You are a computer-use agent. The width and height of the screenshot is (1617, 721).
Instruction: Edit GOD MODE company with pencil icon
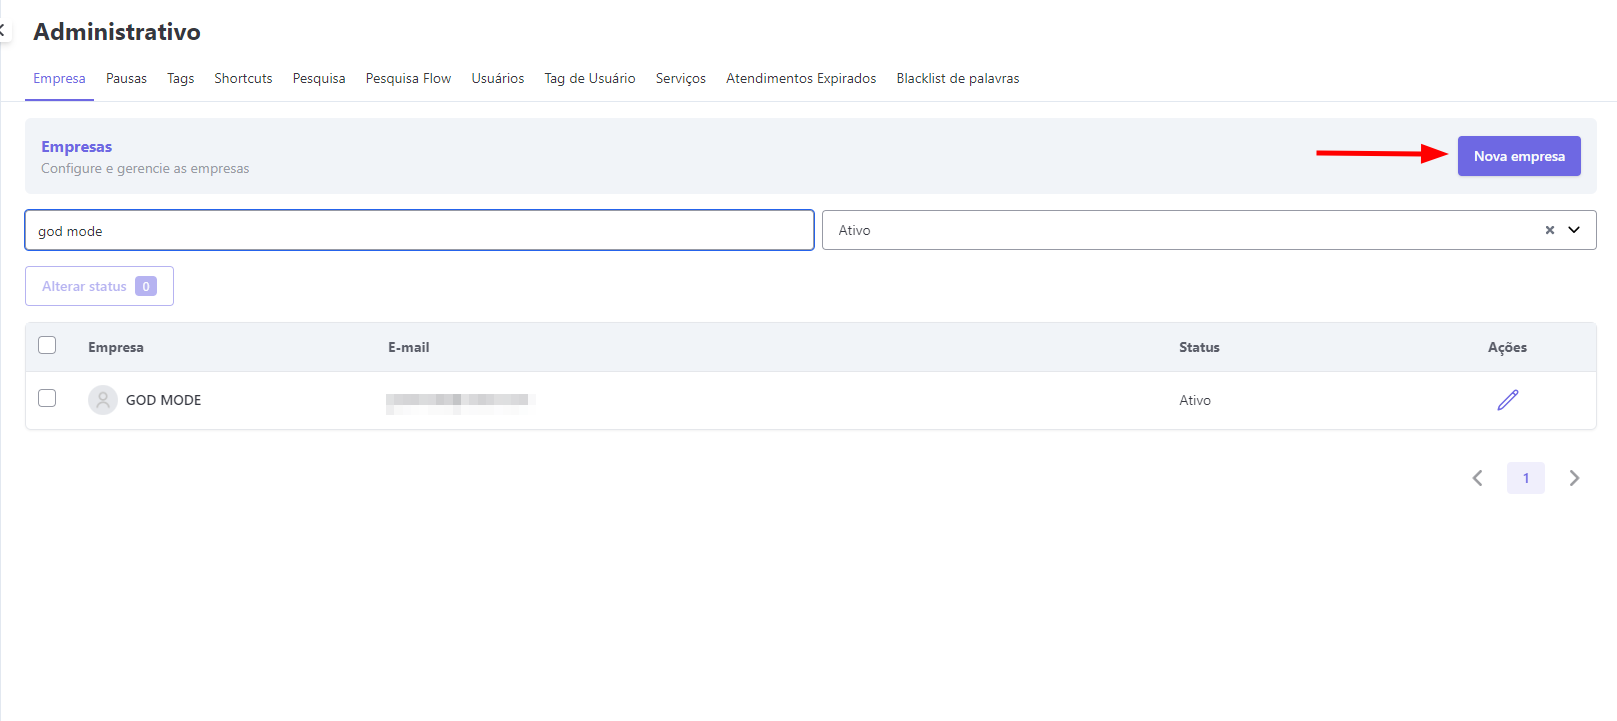1507,400
